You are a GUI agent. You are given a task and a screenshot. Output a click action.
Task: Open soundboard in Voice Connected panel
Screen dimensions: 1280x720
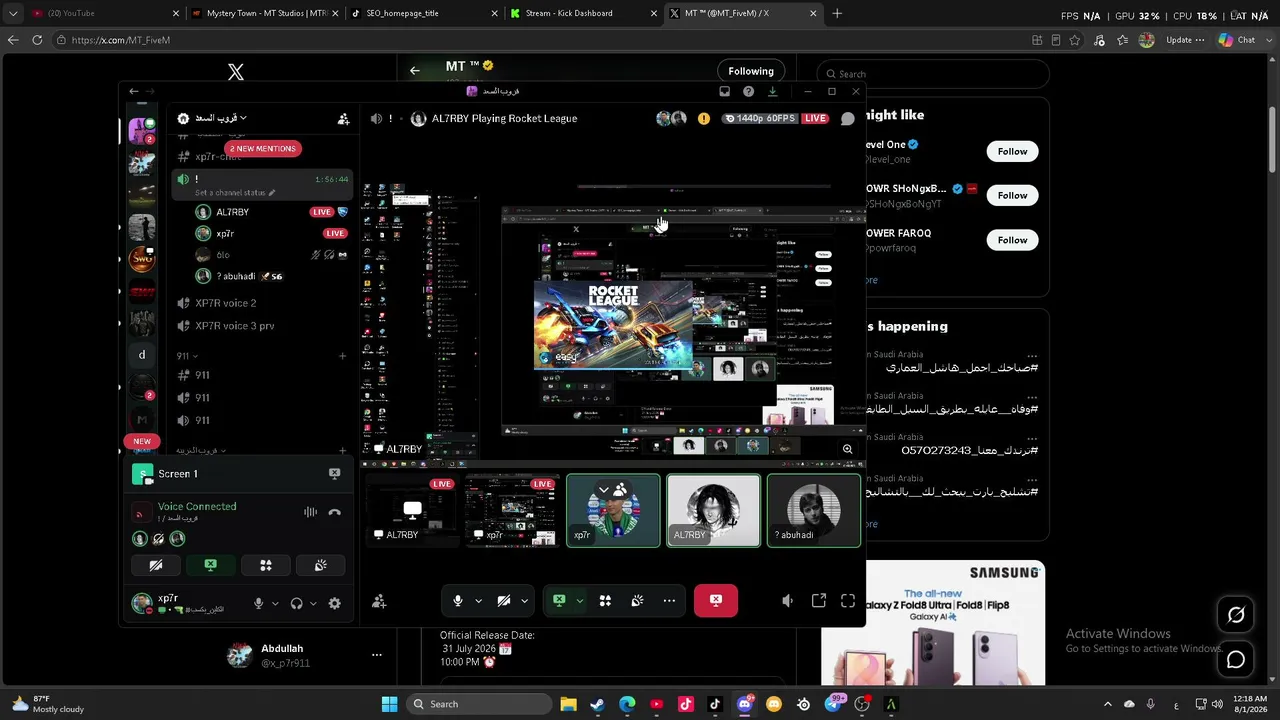click(321, 565)
